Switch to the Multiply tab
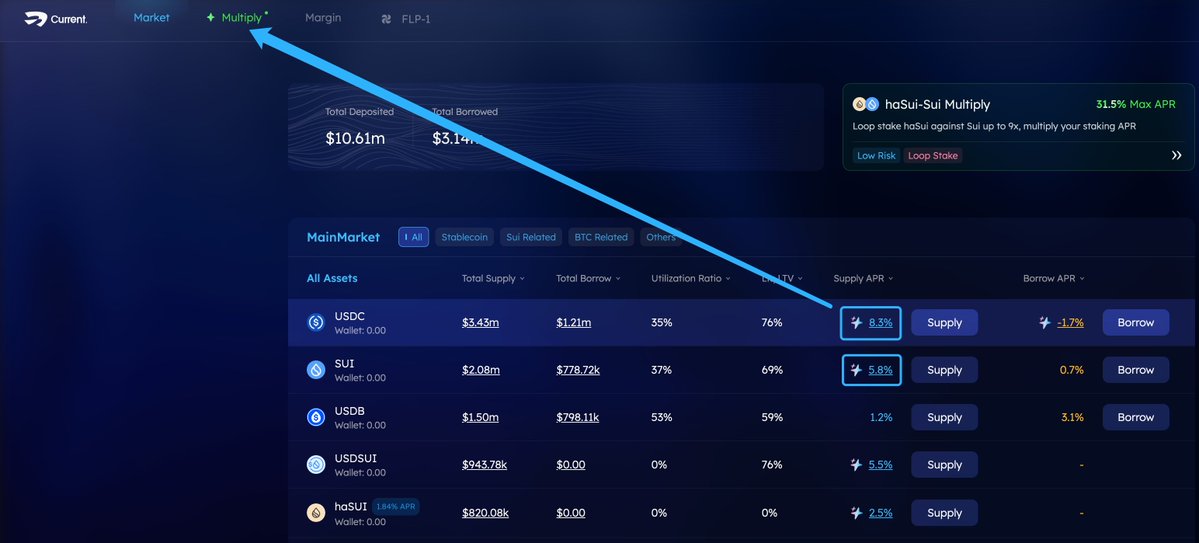The height and width of the screenshot is (543, 1199). click(x=242, y=18)
